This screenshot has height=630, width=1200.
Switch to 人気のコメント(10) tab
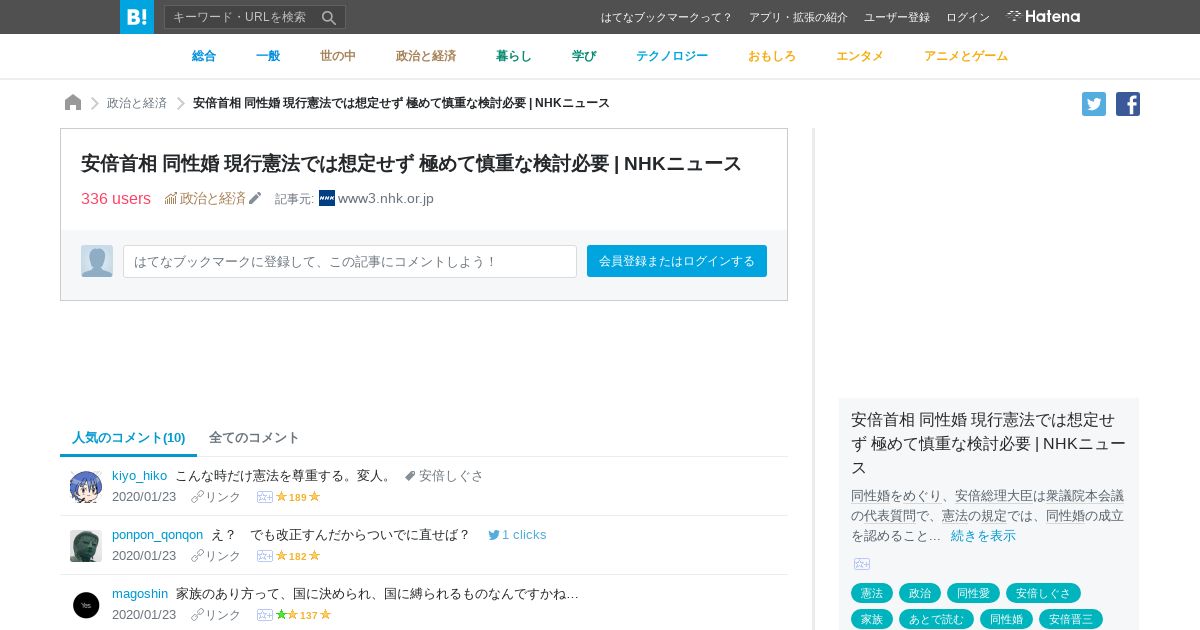point(128,438)
